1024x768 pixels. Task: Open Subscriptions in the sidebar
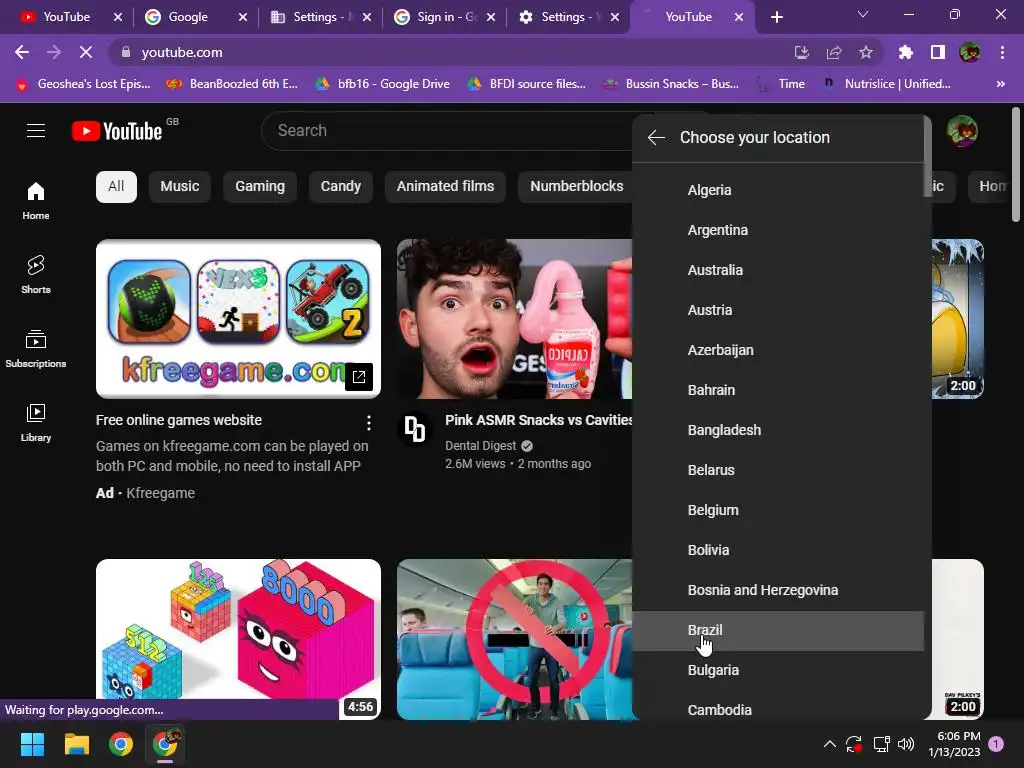[36, 349]
